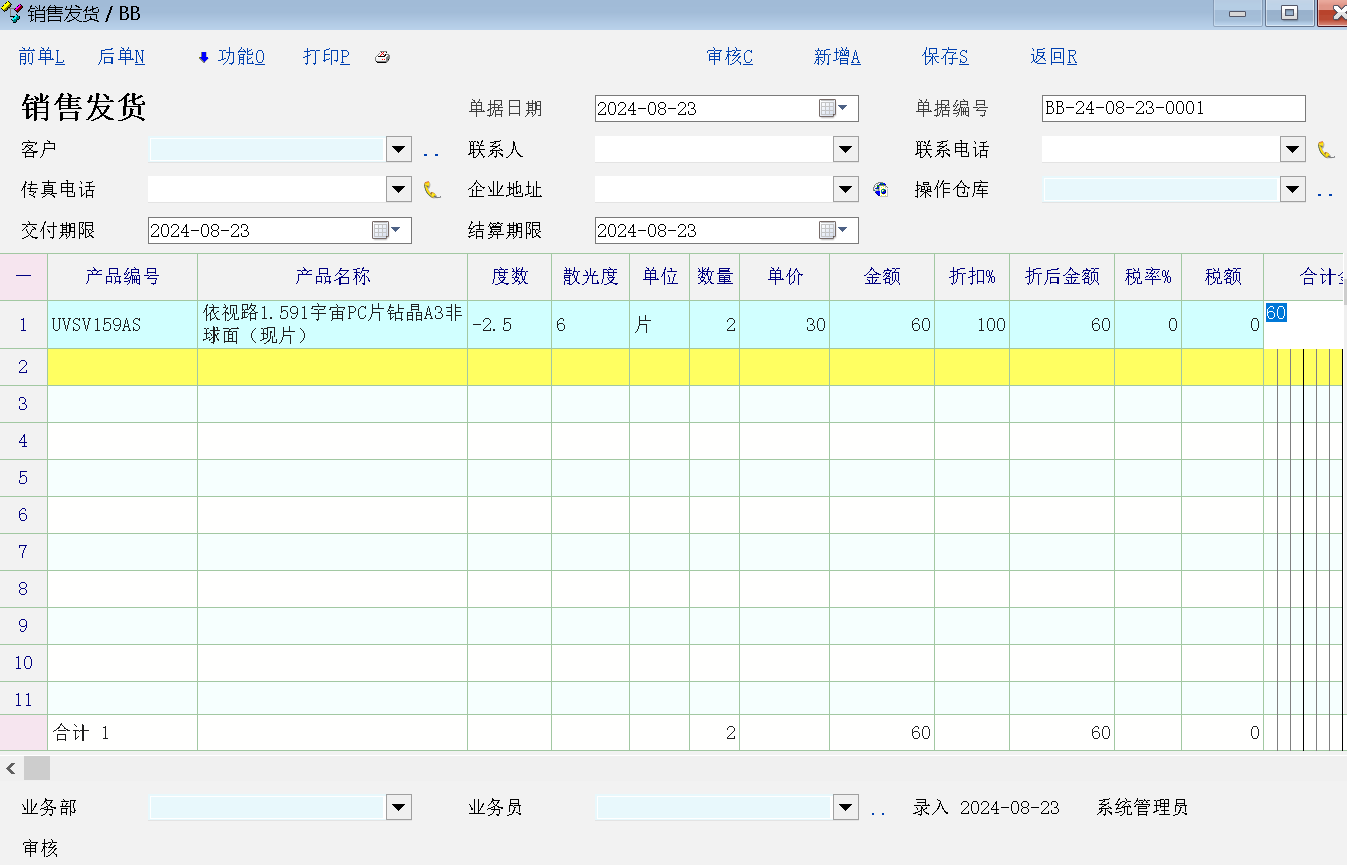Expand the 客户 dropdown list
Screen dimensions: 1347x865
click(x=399, y=150)
